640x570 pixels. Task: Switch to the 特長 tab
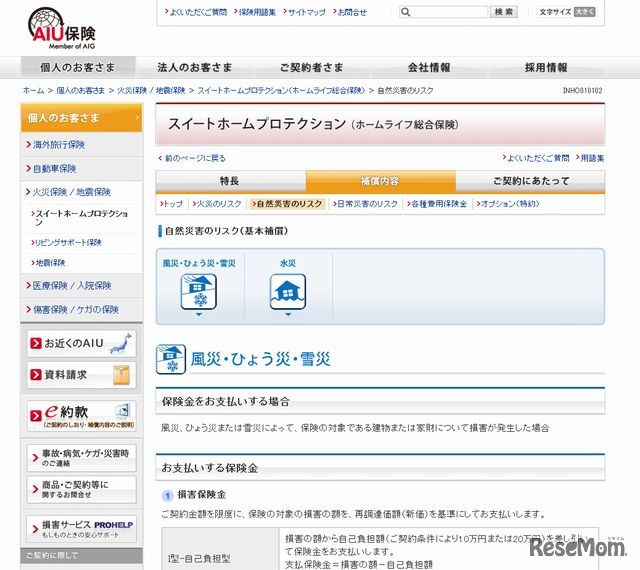point(231,181)
